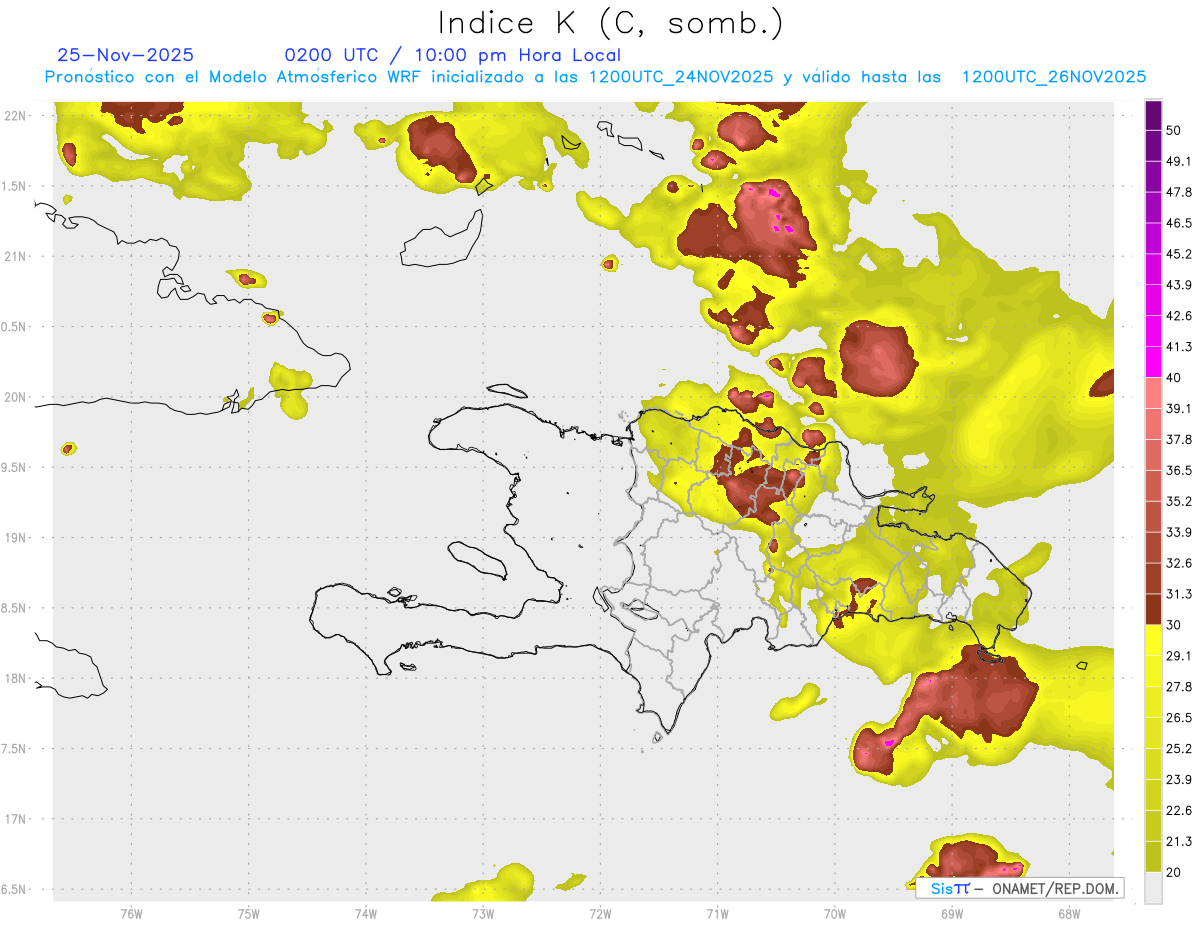Click the "9.5N" latitude label
The width and height of the screenshot is (1200, 927).
click(14, 467)
